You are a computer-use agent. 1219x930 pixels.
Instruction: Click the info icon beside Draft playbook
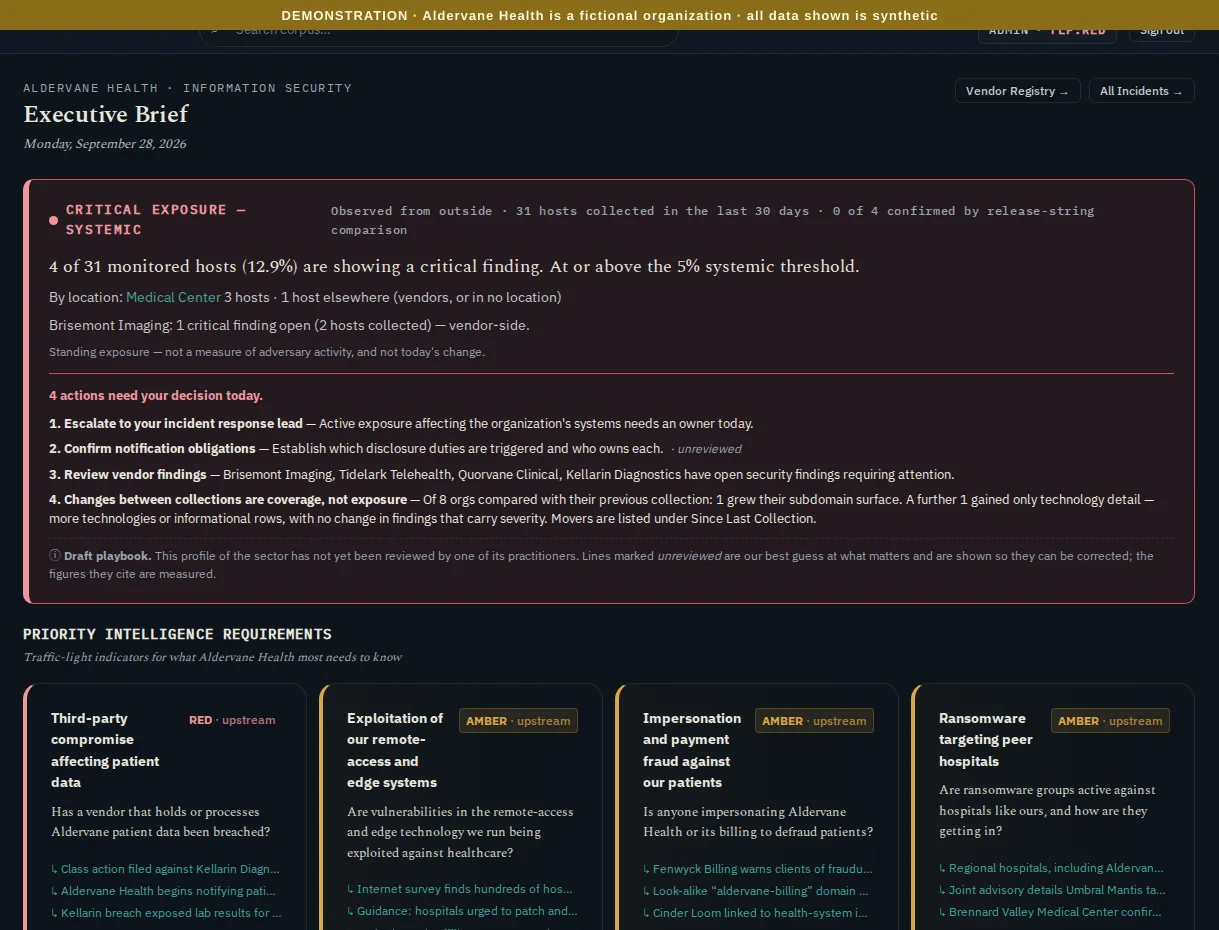click(x=55, y=556)
